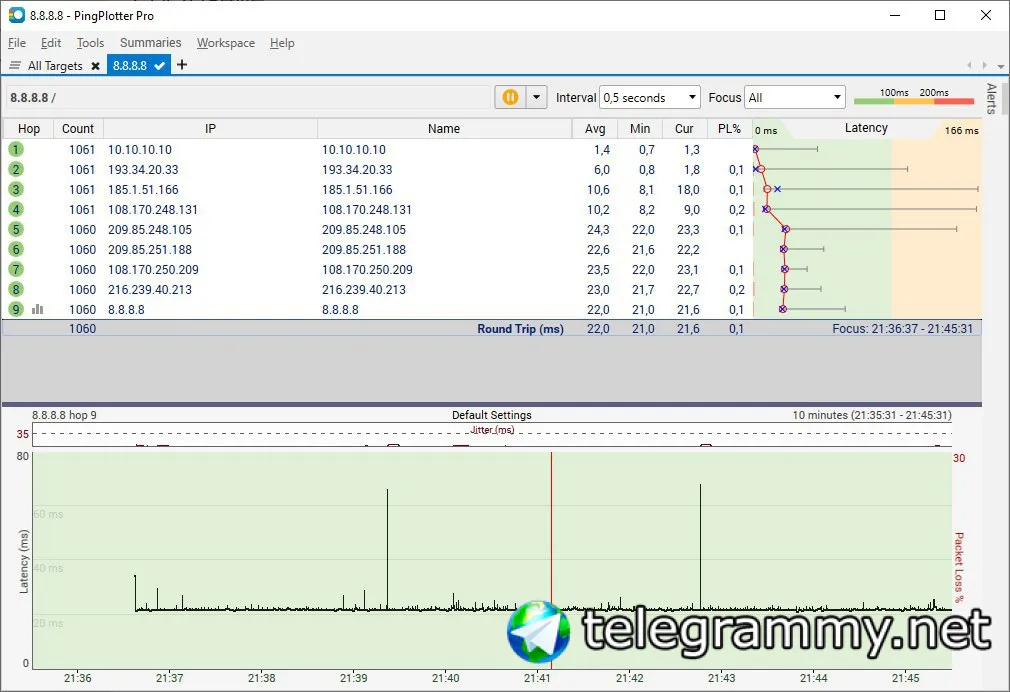This screenshot has width=1010, height=692.
Task: Maximize the PingPlotter Pro window
Action: pos(940,15)
